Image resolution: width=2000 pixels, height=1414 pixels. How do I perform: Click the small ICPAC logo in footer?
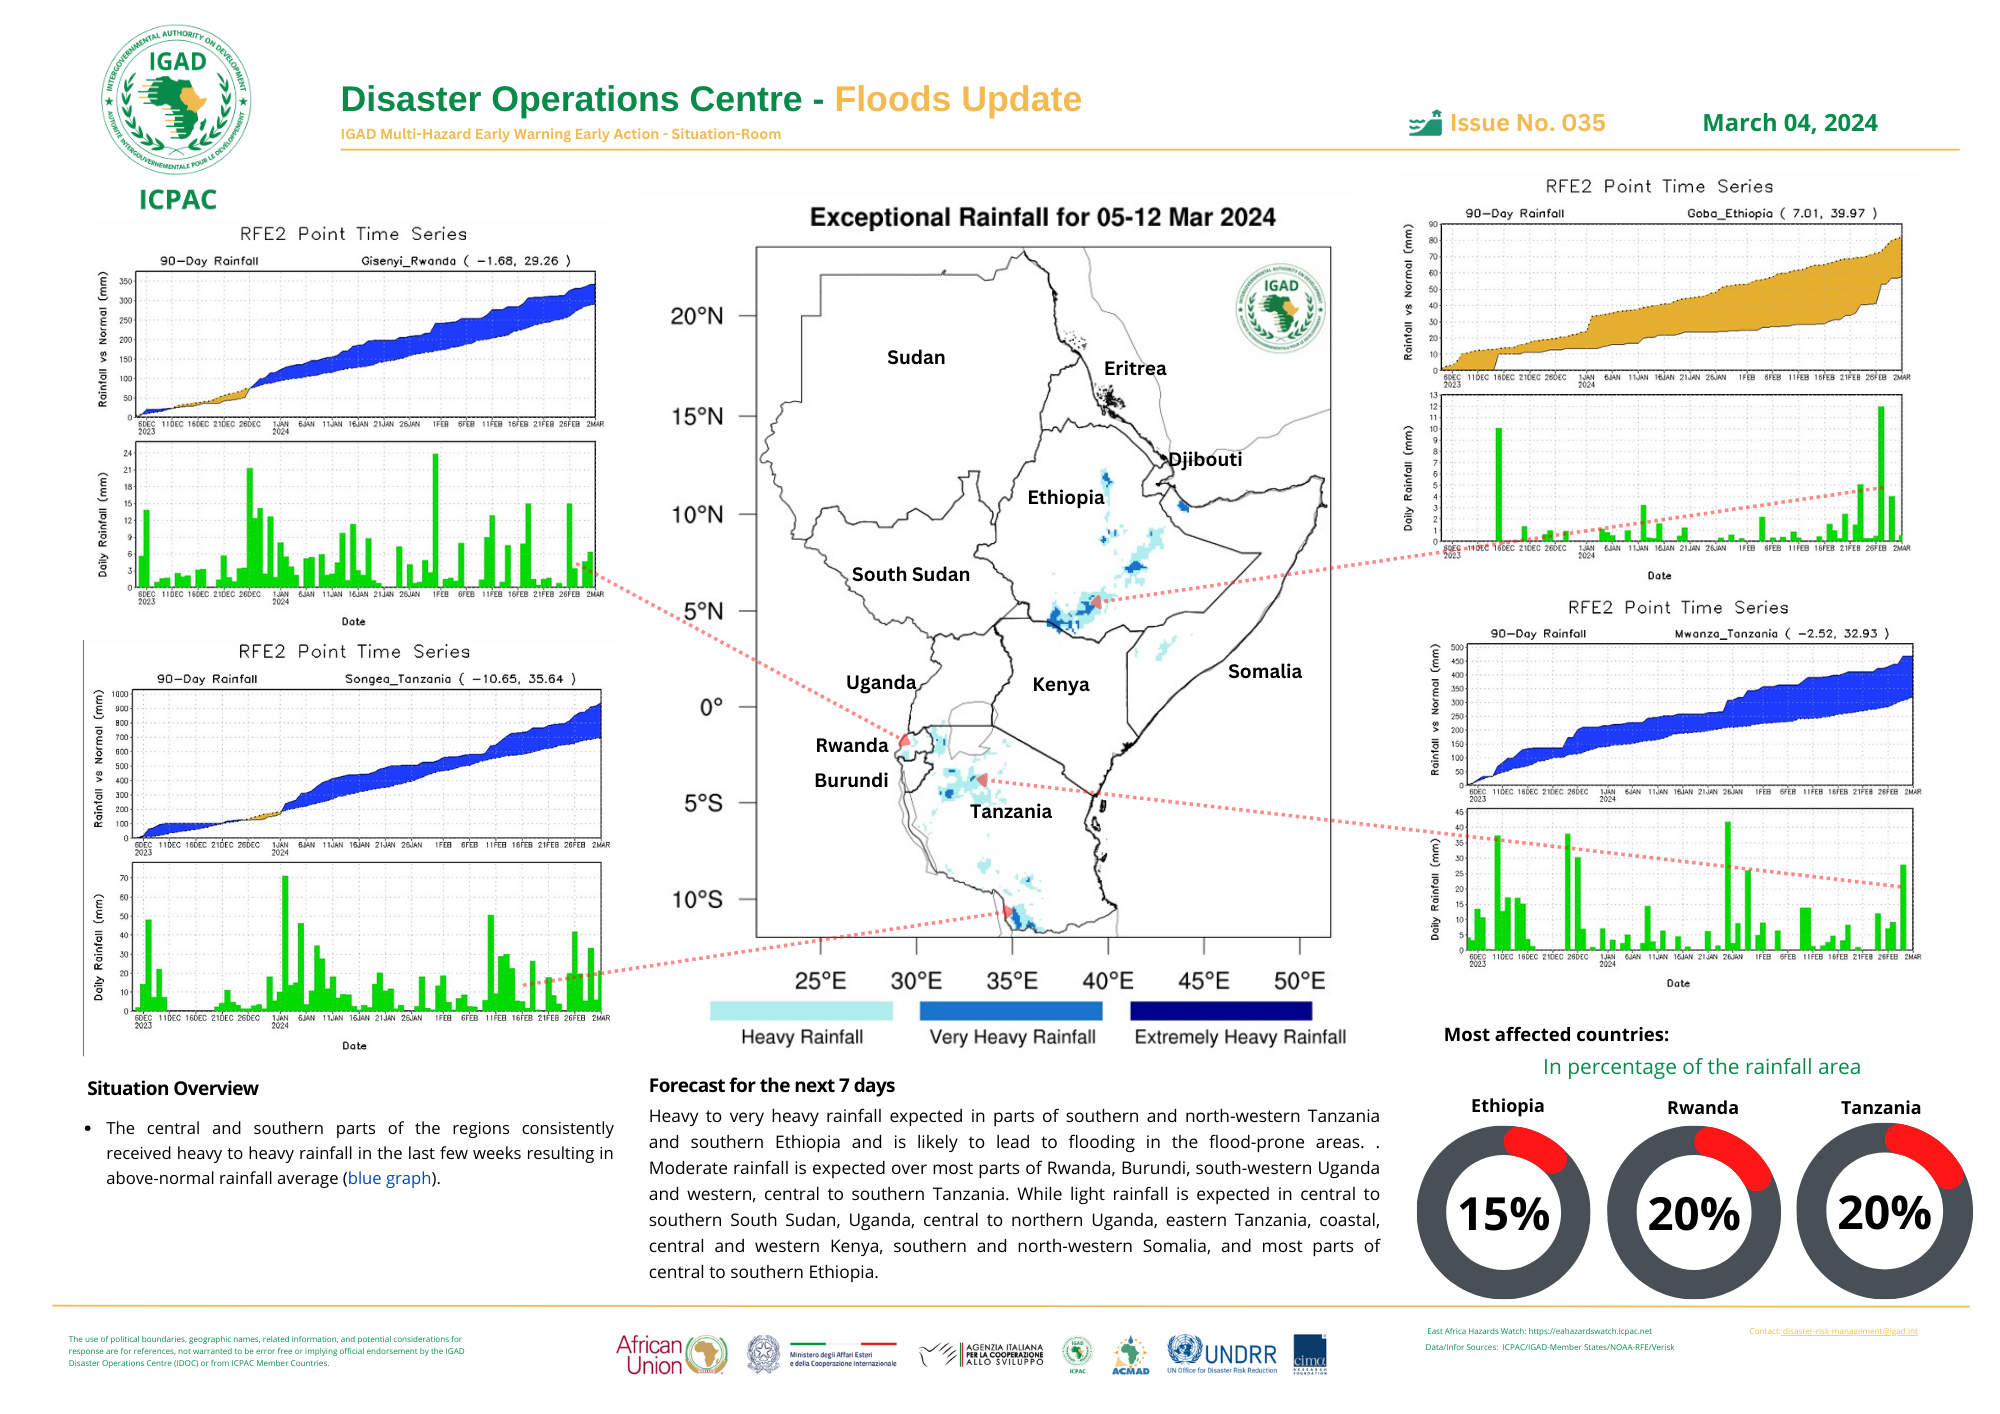point(1077,1354)
